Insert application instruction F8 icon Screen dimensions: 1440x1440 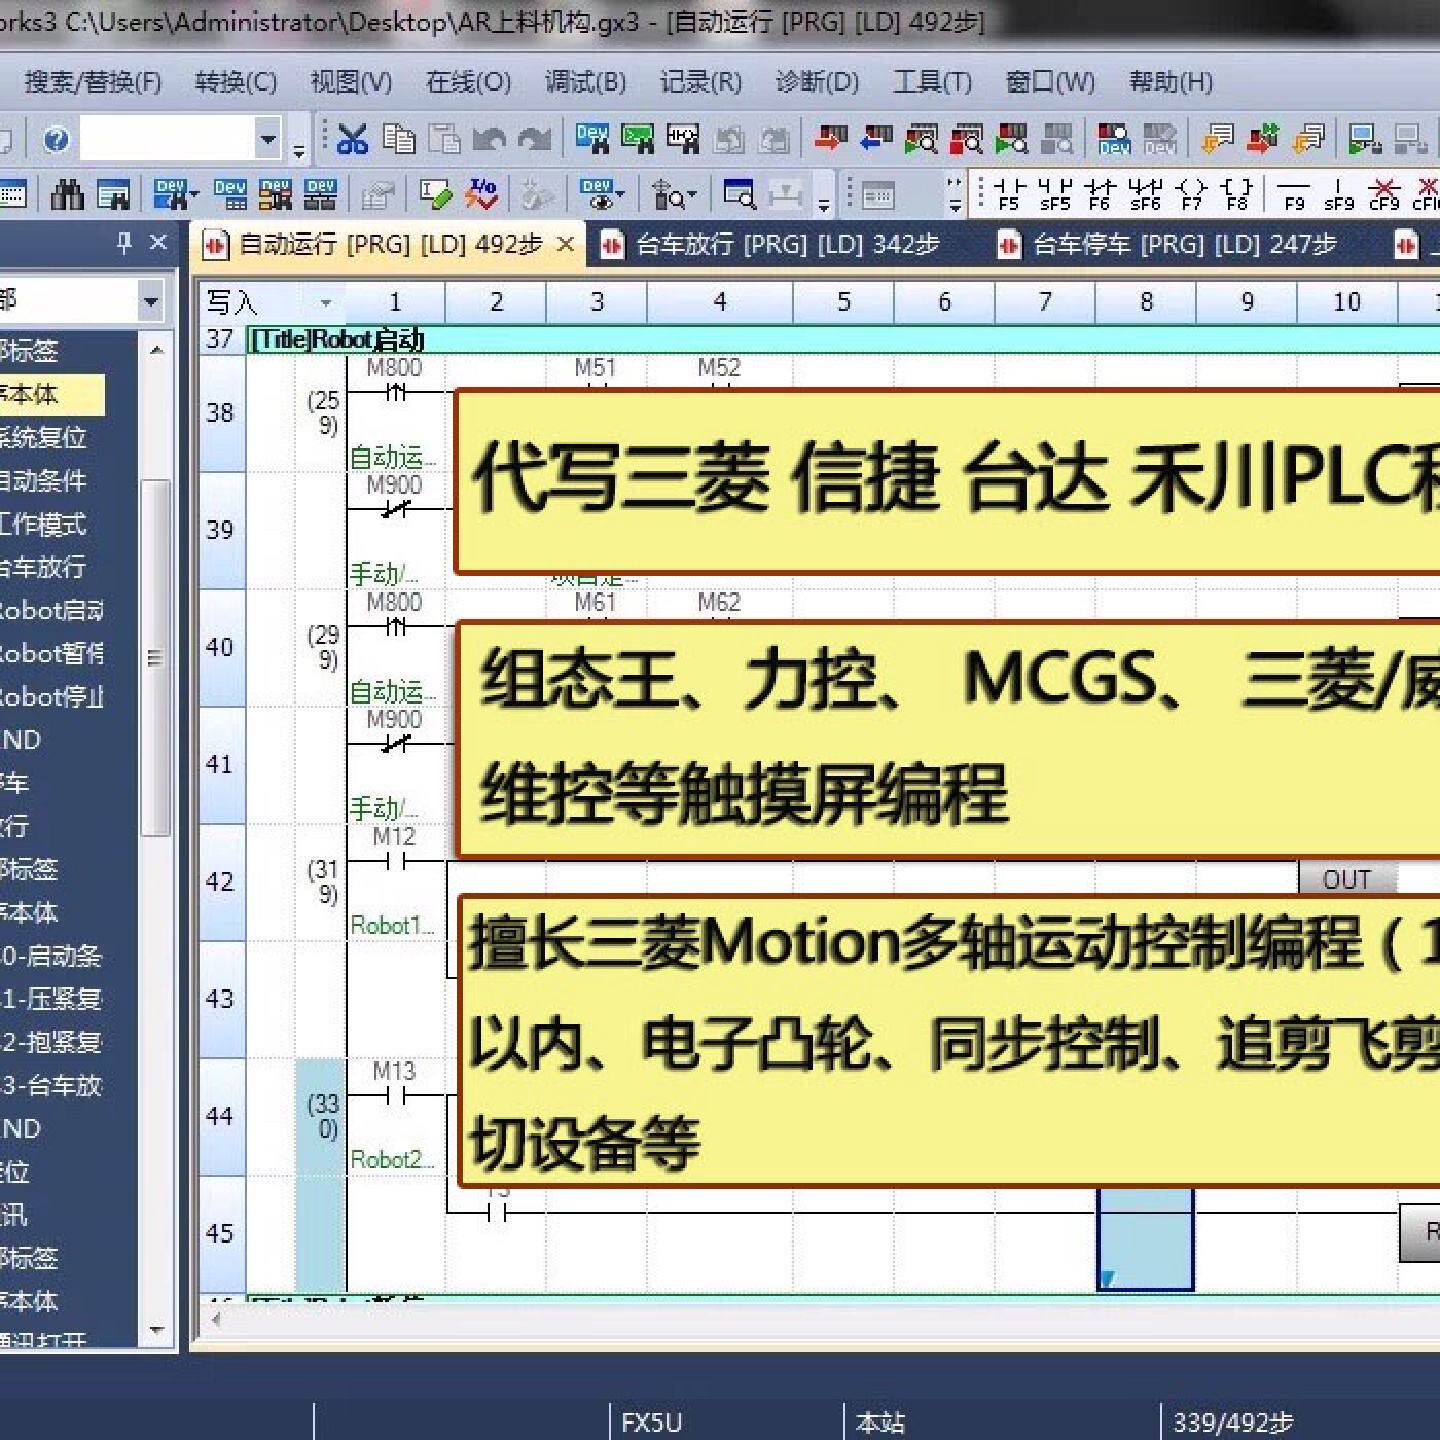coord(1237,194)
